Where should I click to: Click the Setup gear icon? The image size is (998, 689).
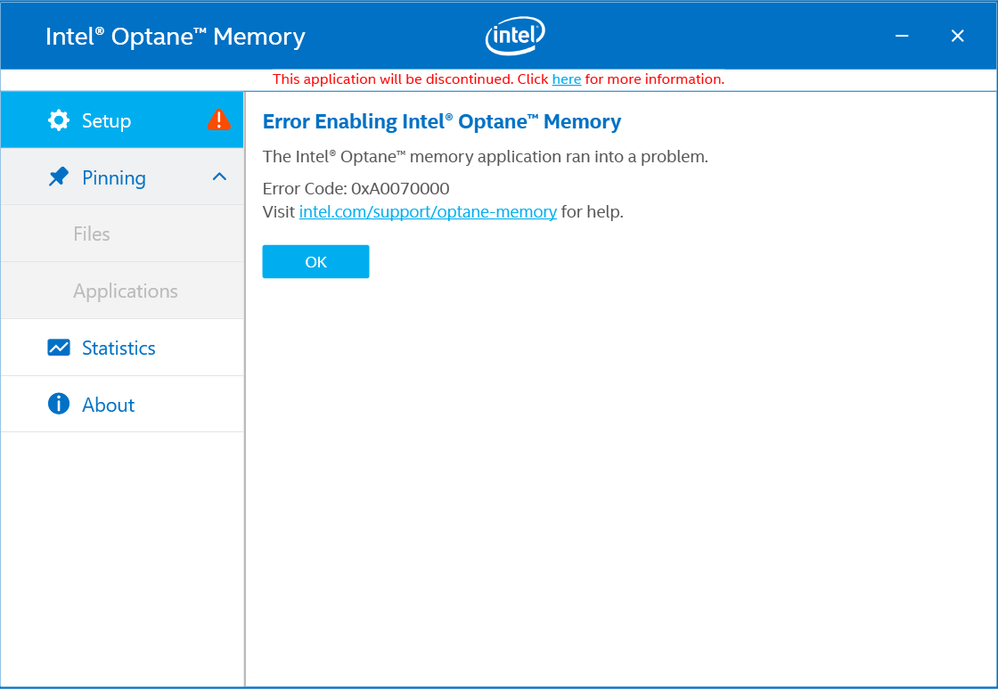pyautogui.click(x=59, y=120)
